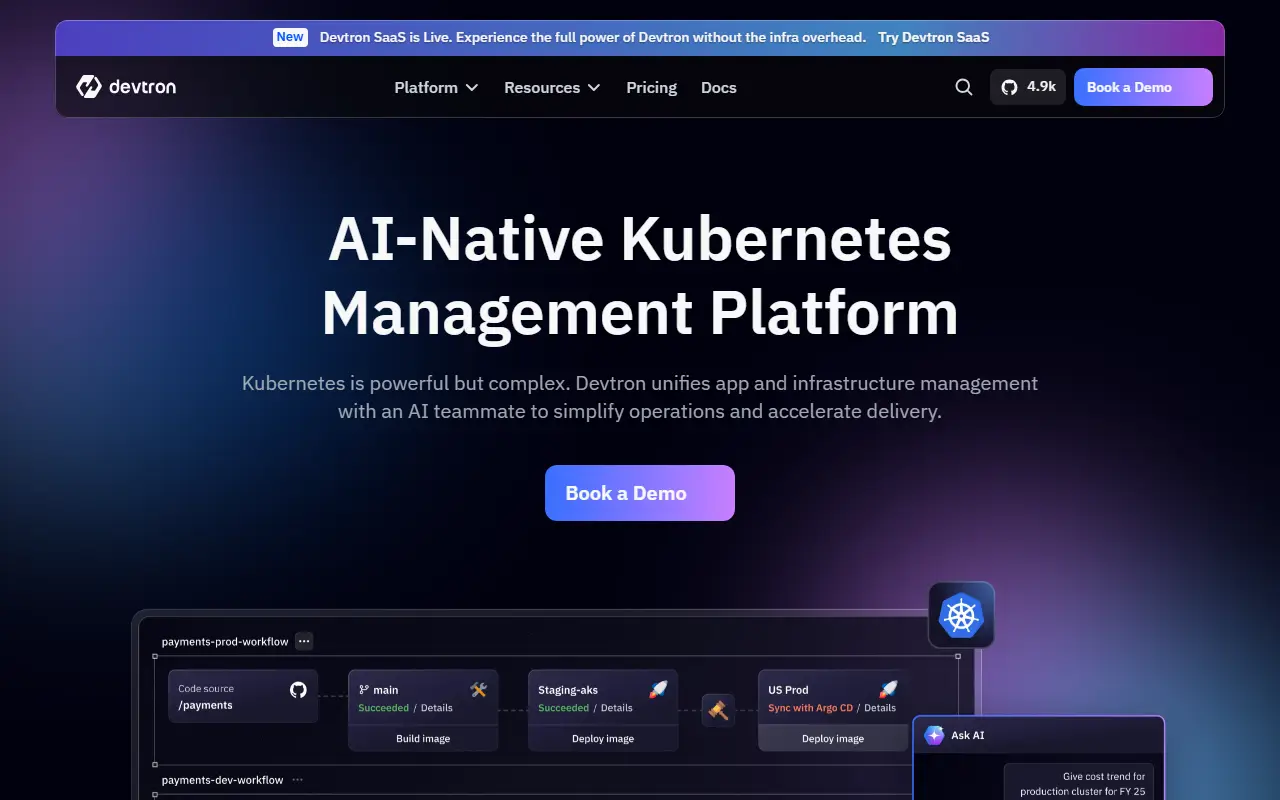Screen dimensions: 1280x800
Task: Click the Ask AI panel title
Action: [968, 735]
